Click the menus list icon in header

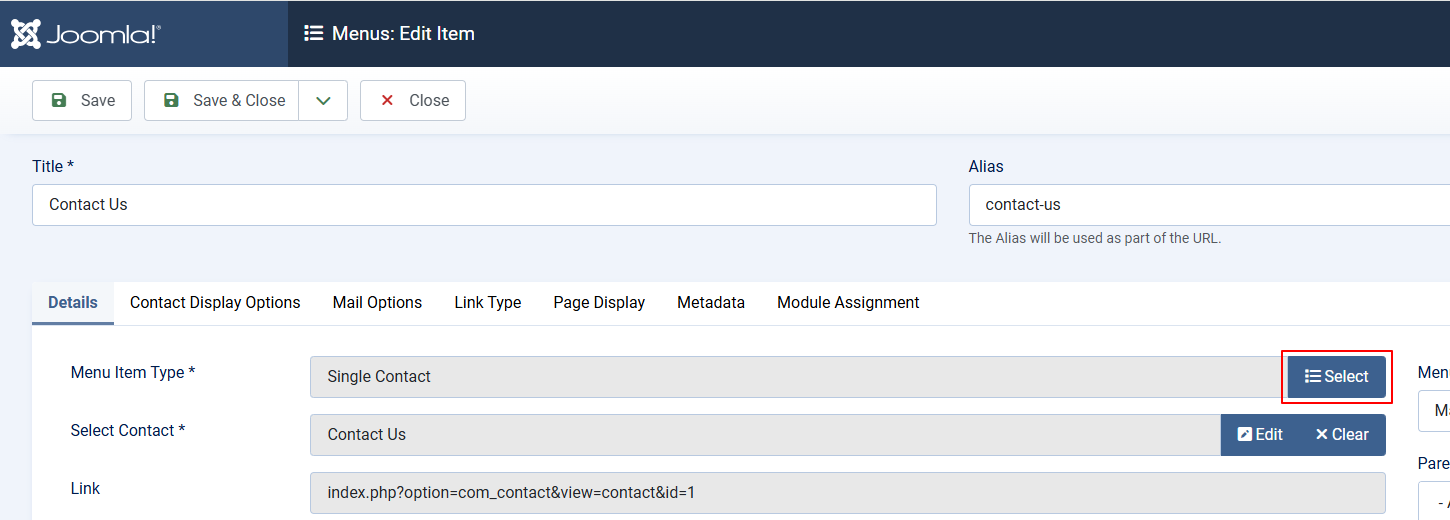point(313,34)
